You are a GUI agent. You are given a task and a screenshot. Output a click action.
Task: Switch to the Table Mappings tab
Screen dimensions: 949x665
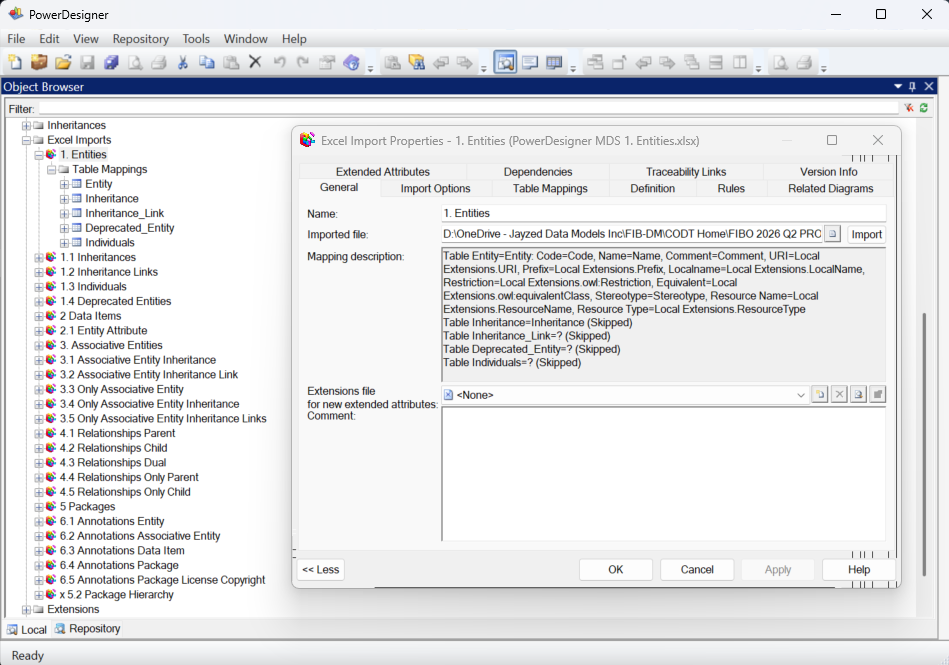(x=550, y=188)
